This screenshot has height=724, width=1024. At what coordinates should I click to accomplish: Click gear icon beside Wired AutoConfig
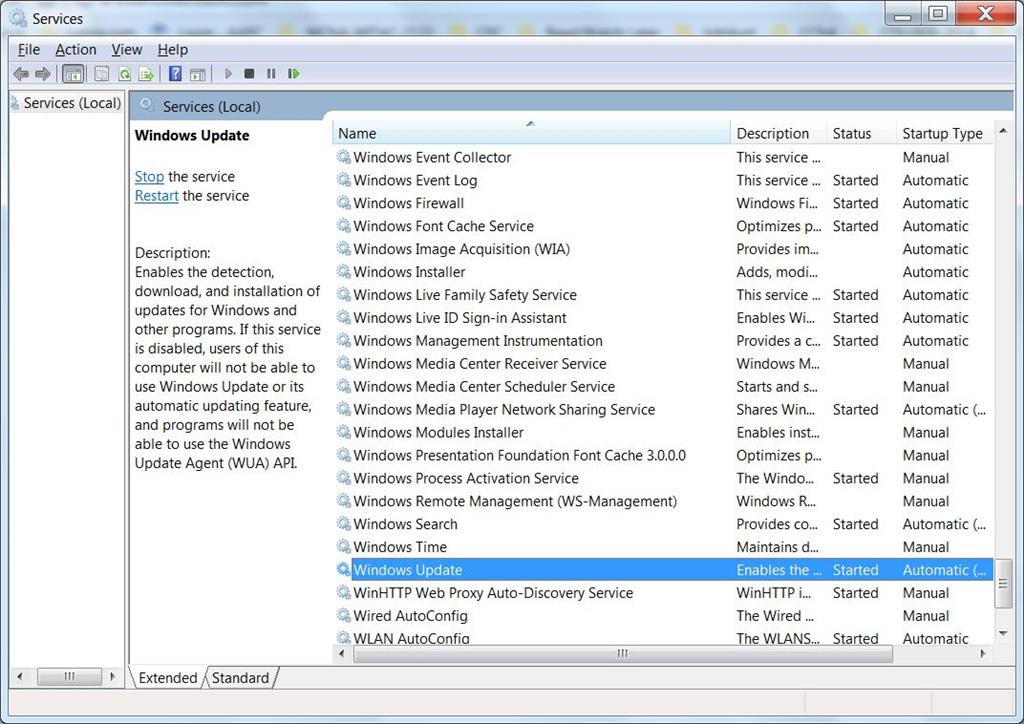pyautogui.click(x=344, y=615)
